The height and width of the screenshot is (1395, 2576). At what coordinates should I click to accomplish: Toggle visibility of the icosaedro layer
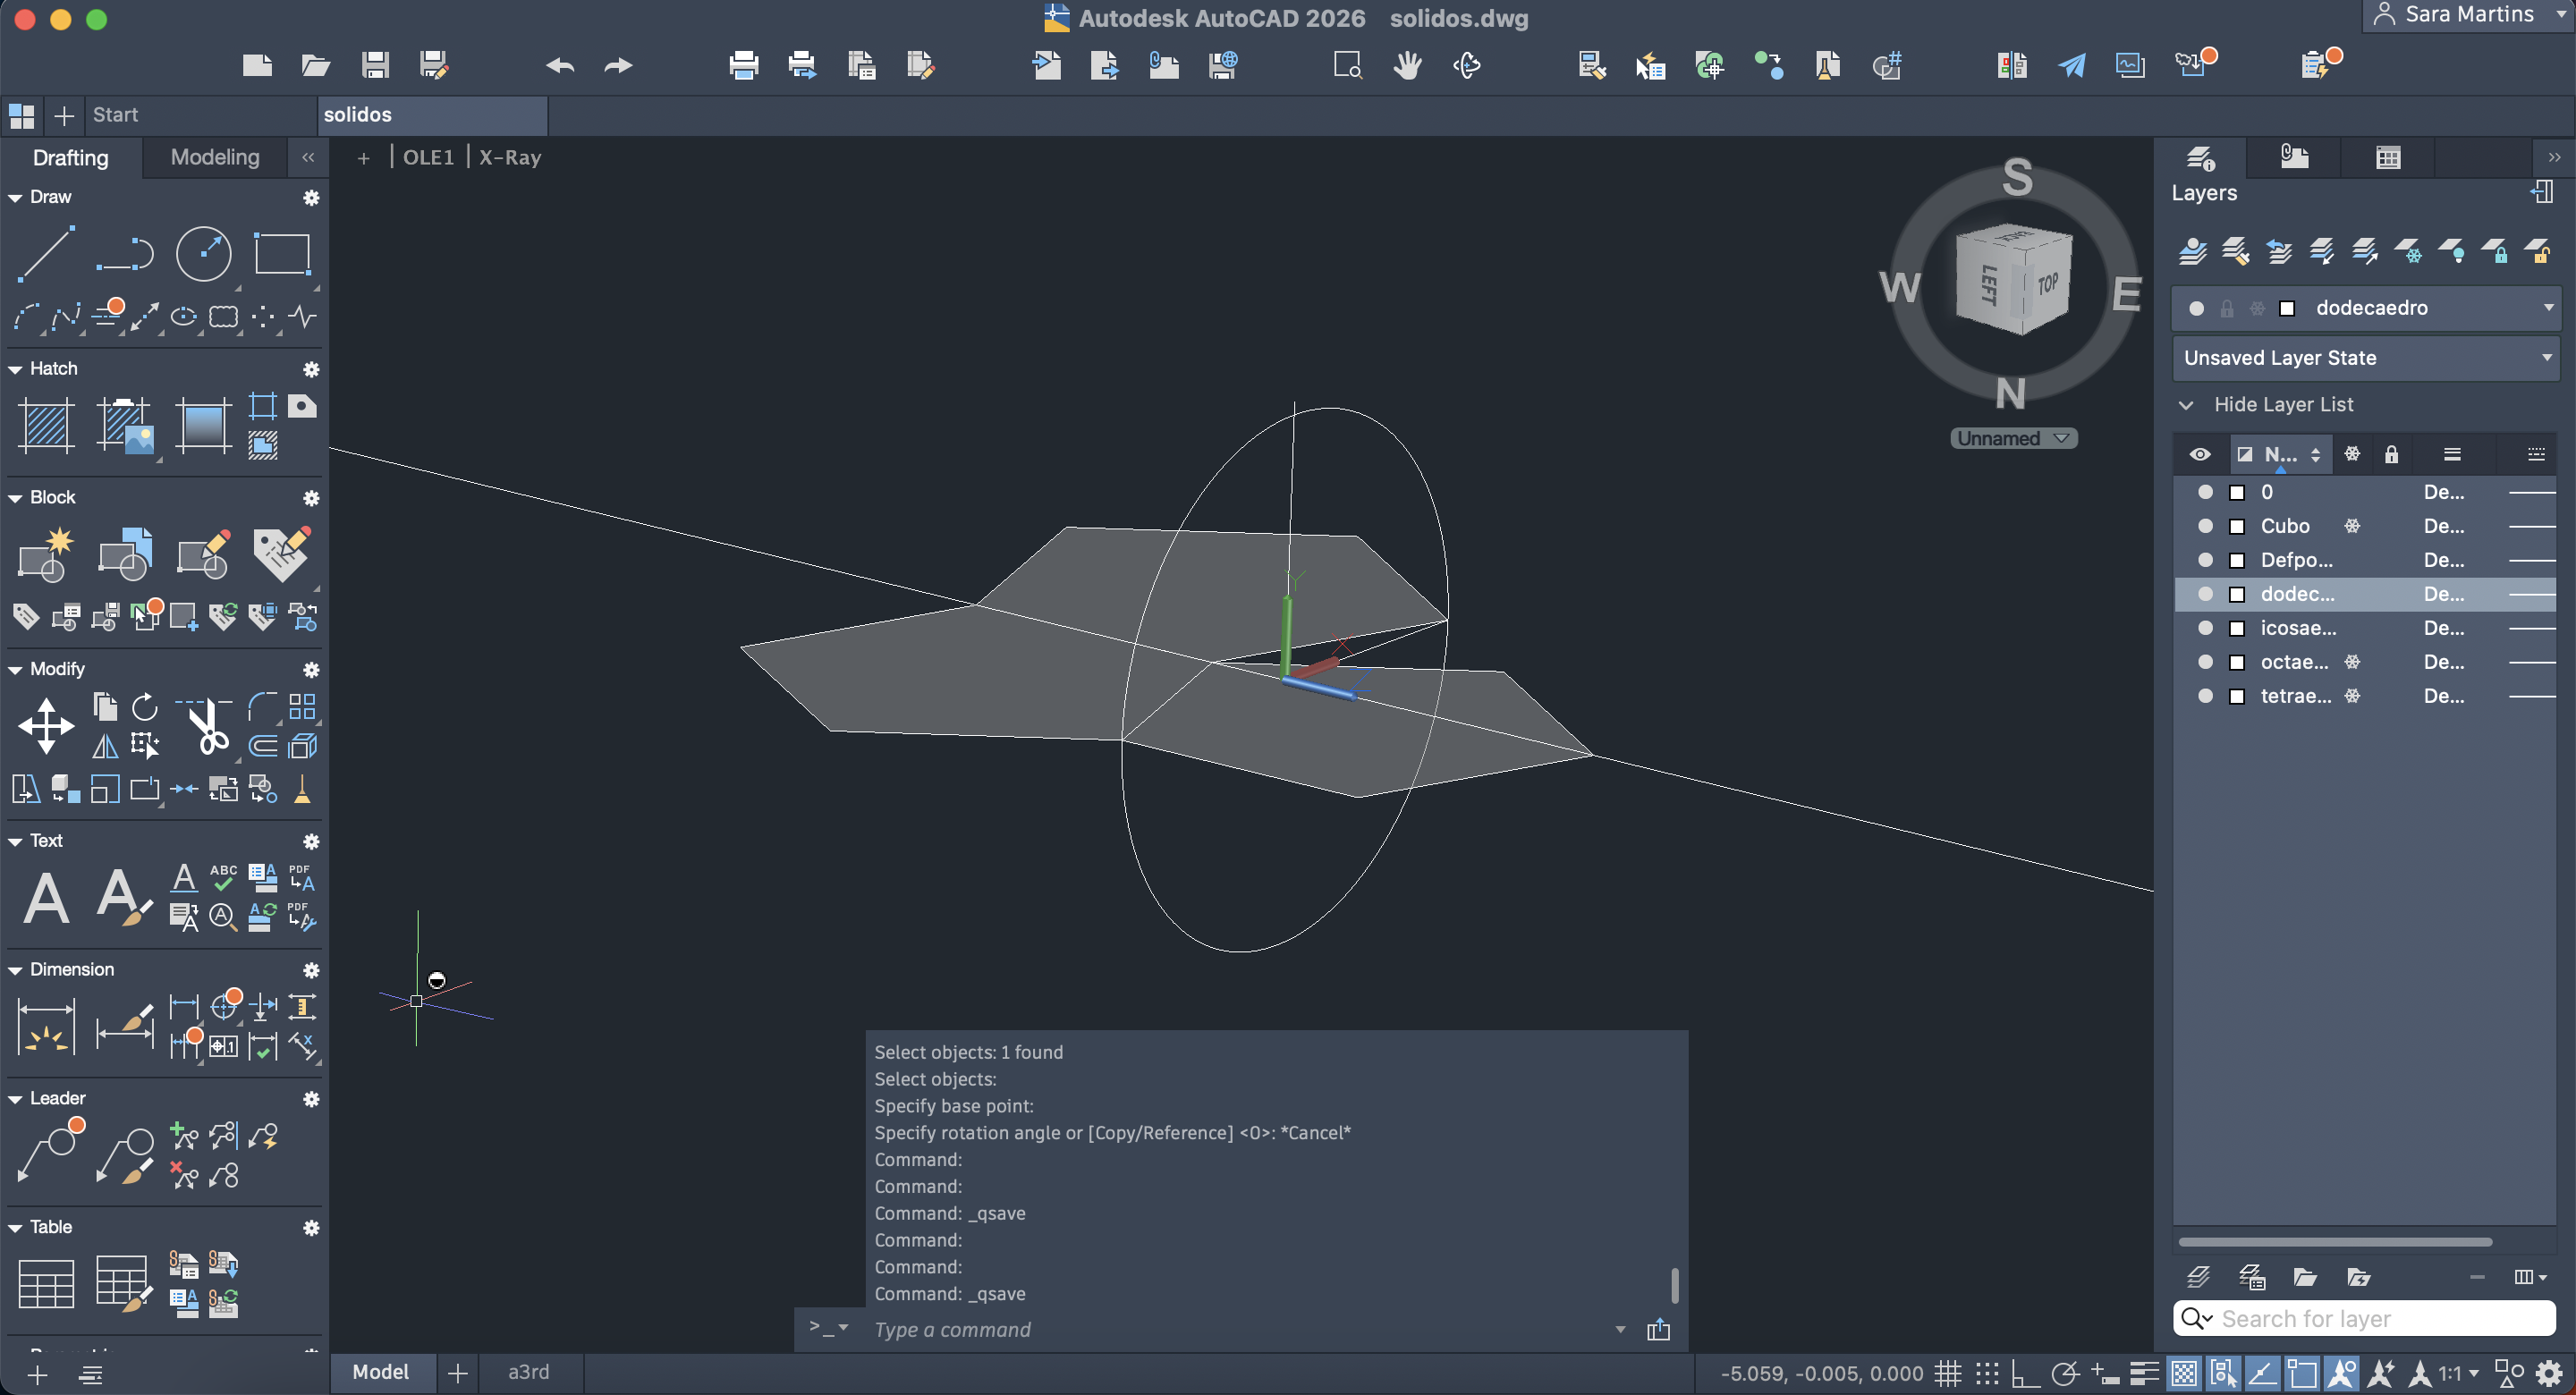[x=2204, y=628]
